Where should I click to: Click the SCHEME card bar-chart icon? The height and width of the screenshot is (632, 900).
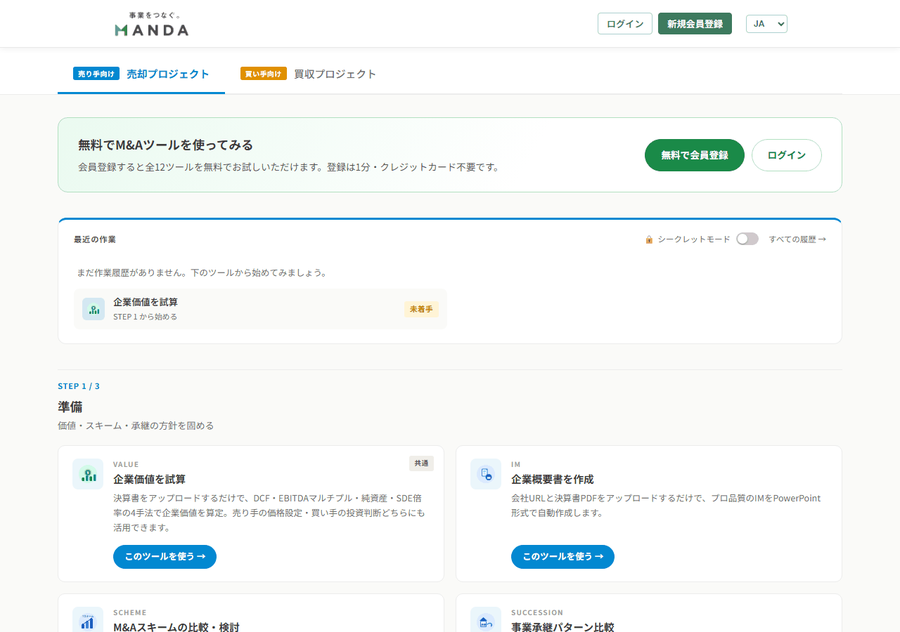click(88, 621)
